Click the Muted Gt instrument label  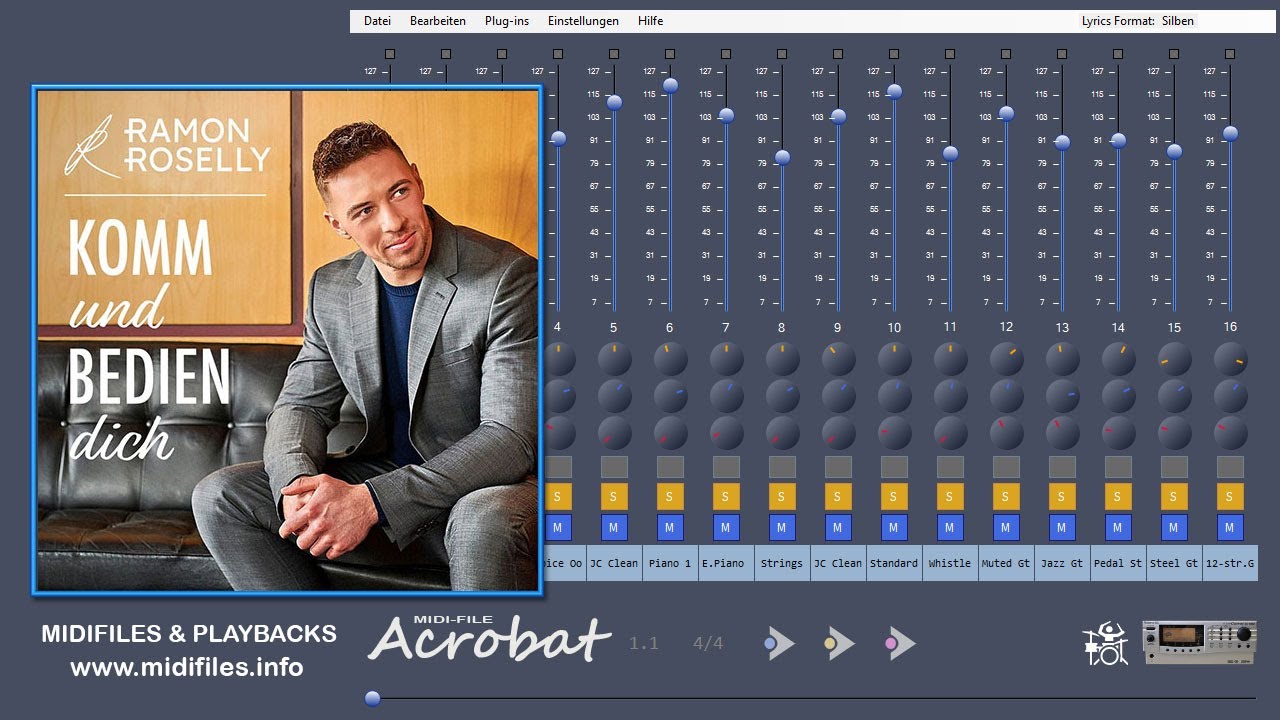pyautogui.click(x=1006, y=563)
